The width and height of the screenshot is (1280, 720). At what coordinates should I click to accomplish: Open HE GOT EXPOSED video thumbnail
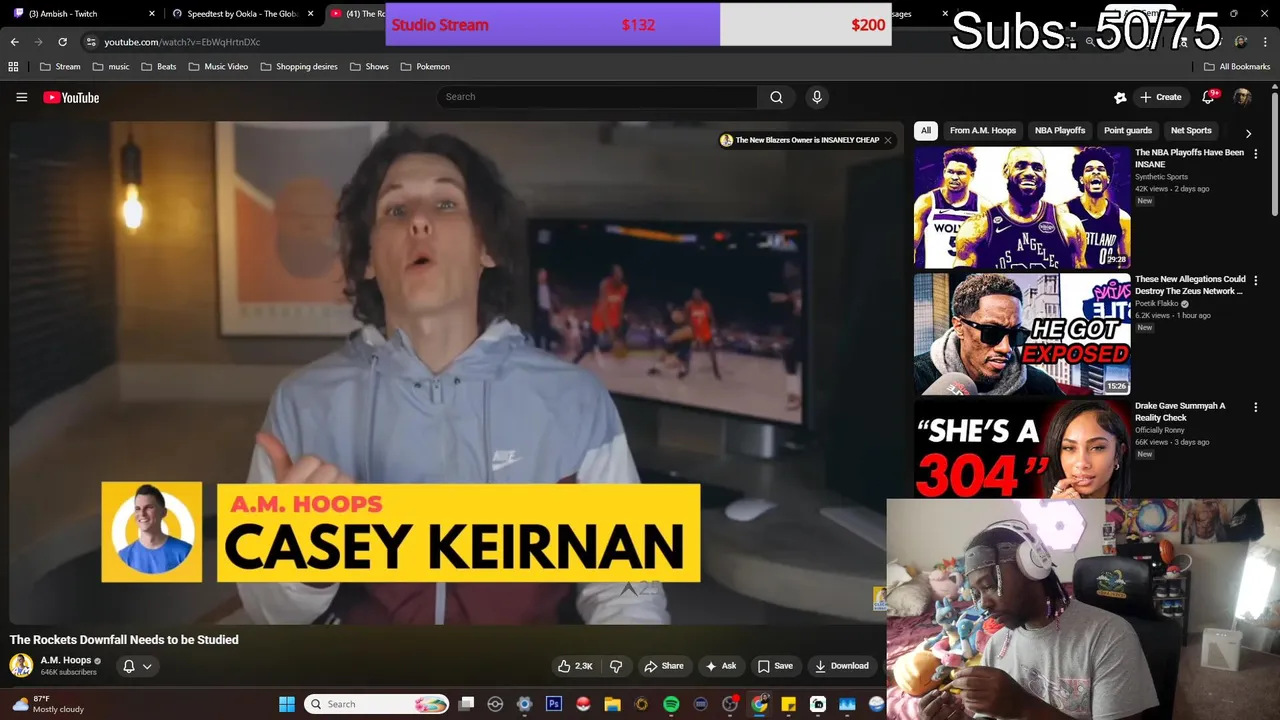click(1022, 334)
